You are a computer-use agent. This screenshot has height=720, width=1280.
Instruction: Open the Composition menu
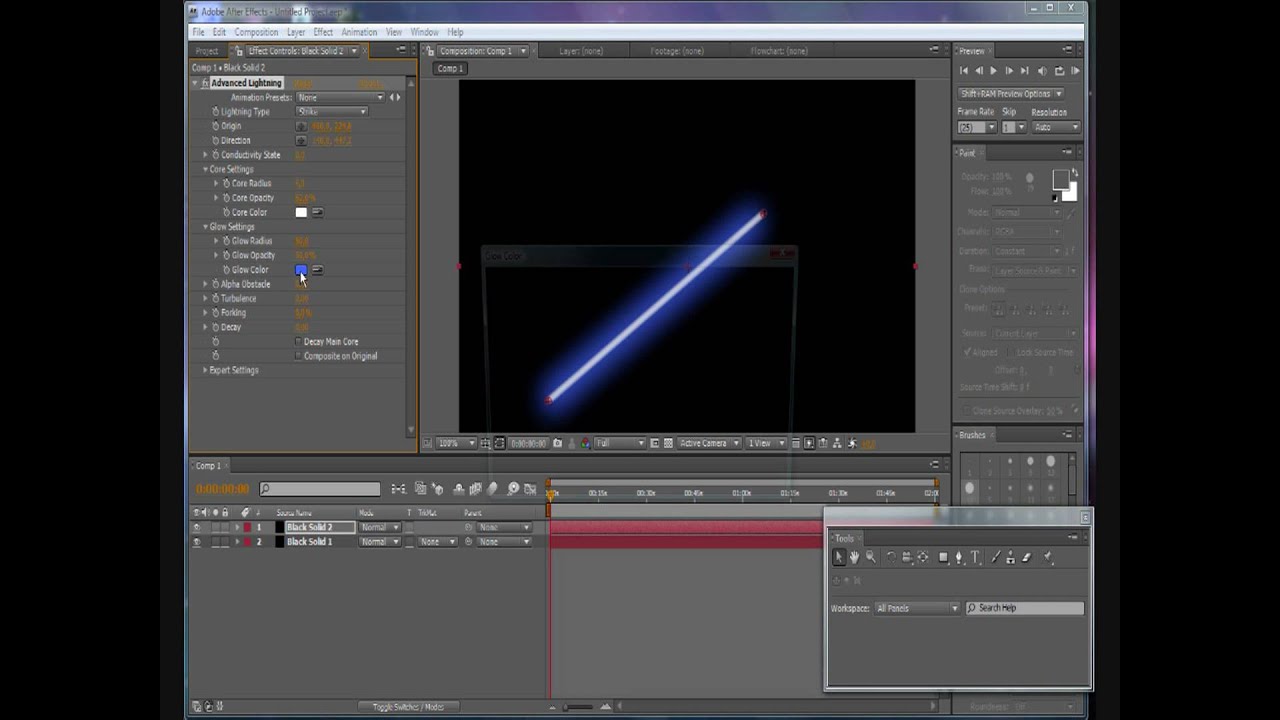pyautogui.click(x=256, y=32)
